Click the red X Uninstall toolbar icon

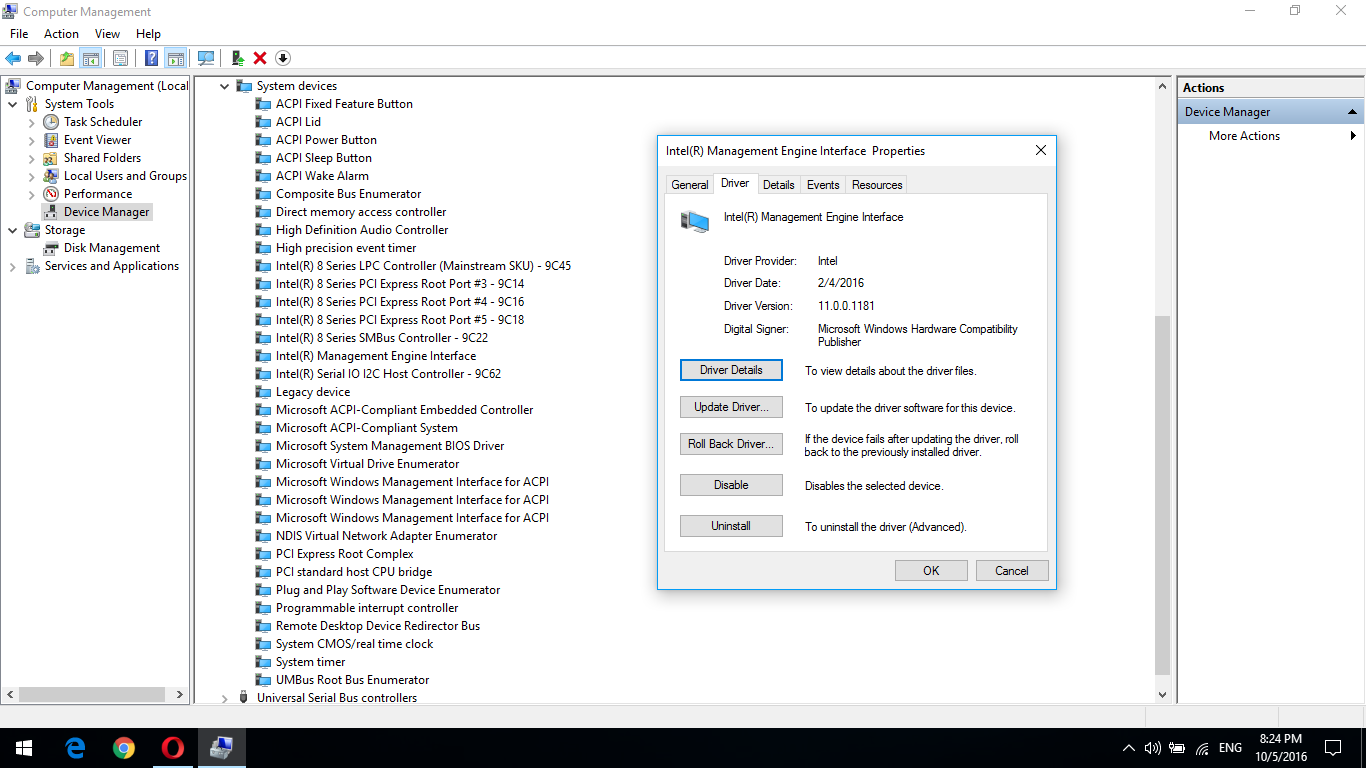click(x=260, y=59)
